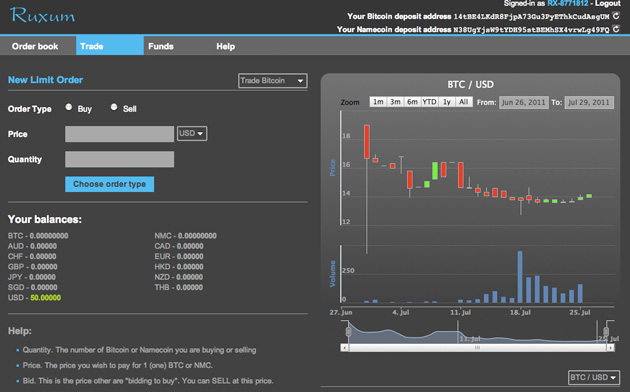Screen dimensions: 630x392
Task: Click the first large red candlestick
Action: click(x=366, y=142)
